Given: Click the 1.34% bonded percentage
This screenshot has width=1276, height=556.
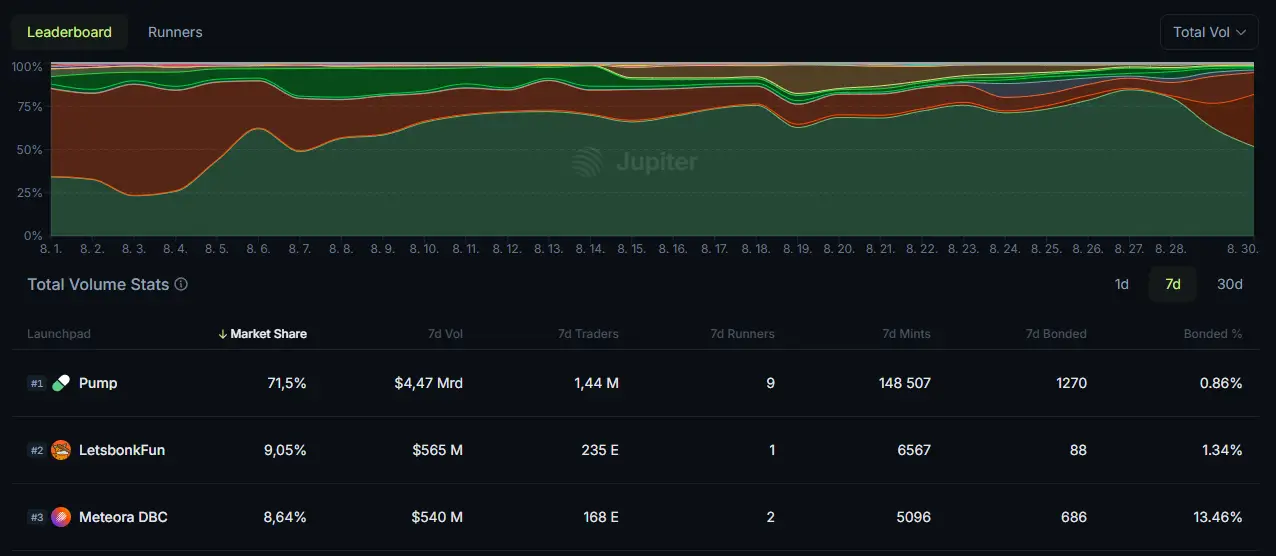Looking at the screenshot, I should coord(1222,450).
